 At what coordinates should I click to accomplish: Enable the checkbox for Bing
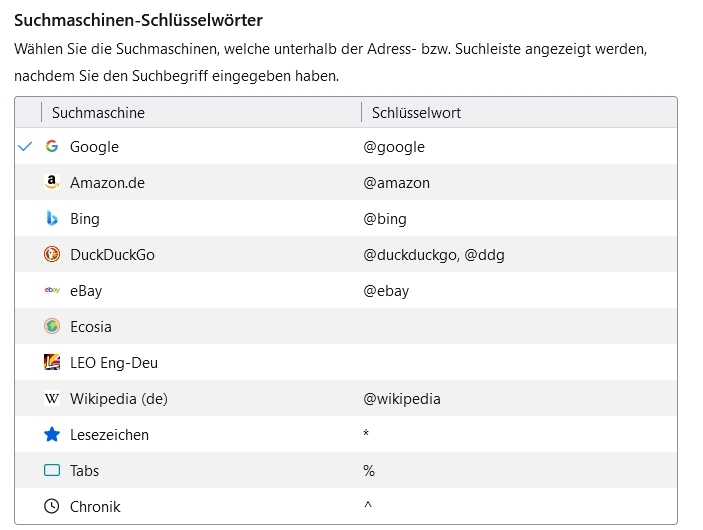pos(26,219)
